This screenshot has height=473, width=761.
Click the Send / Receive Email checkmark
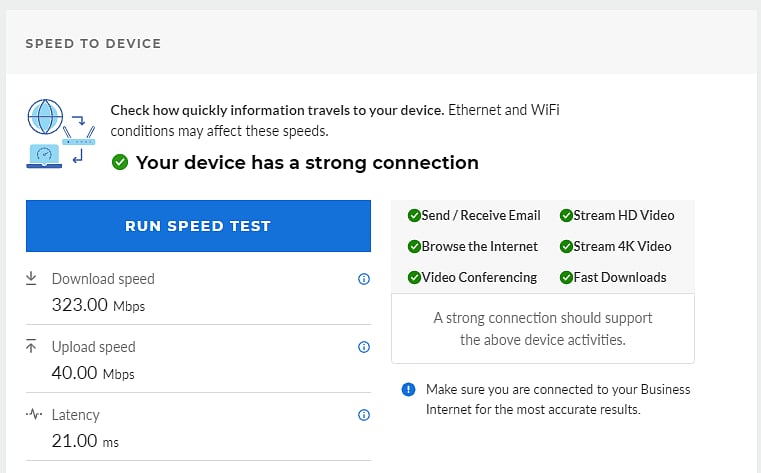click(414, 215)
